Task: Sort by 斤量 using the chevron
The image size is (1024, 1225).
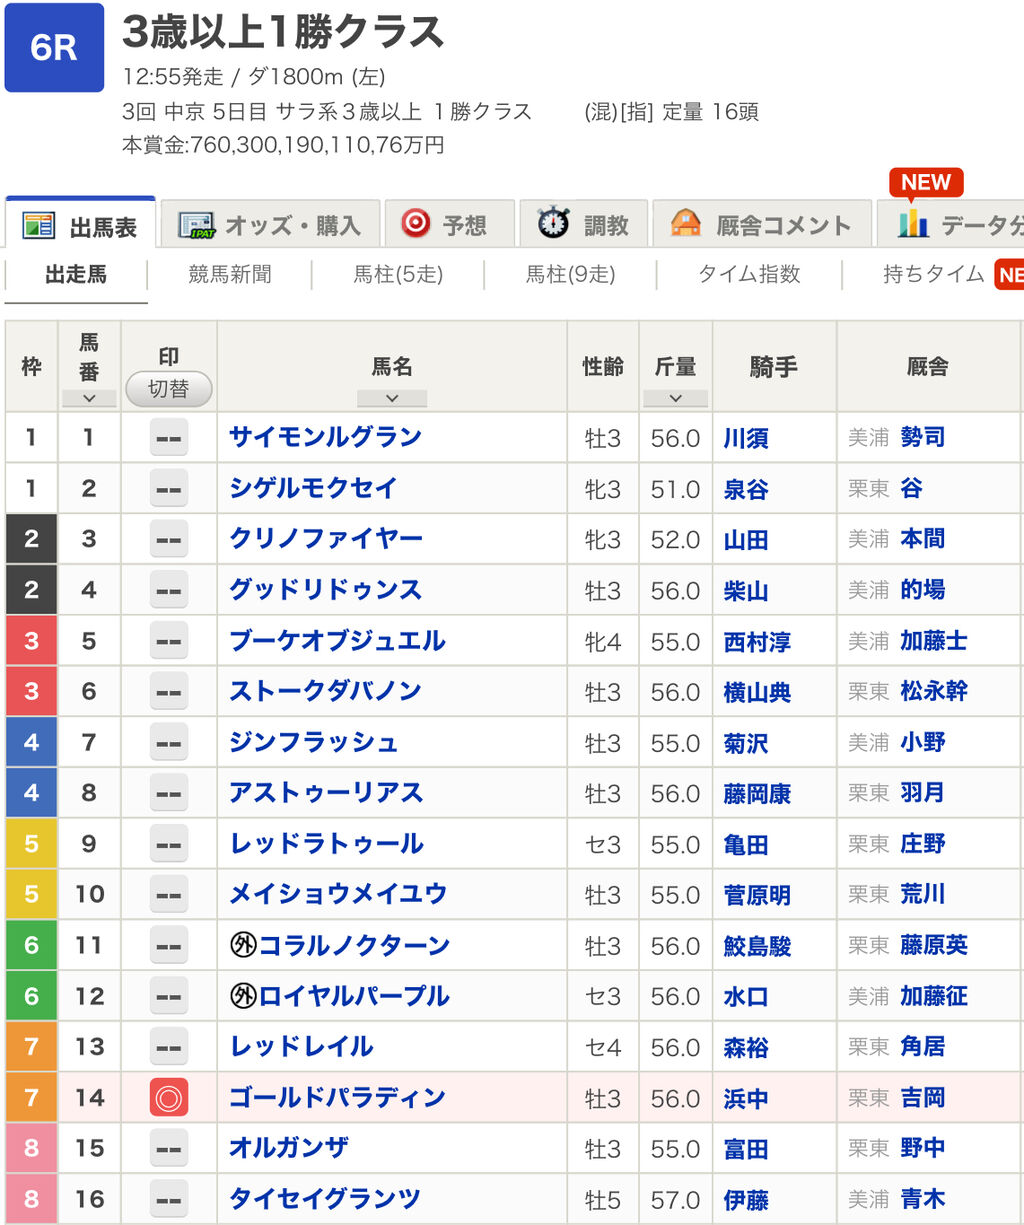Action: (675, 398)
